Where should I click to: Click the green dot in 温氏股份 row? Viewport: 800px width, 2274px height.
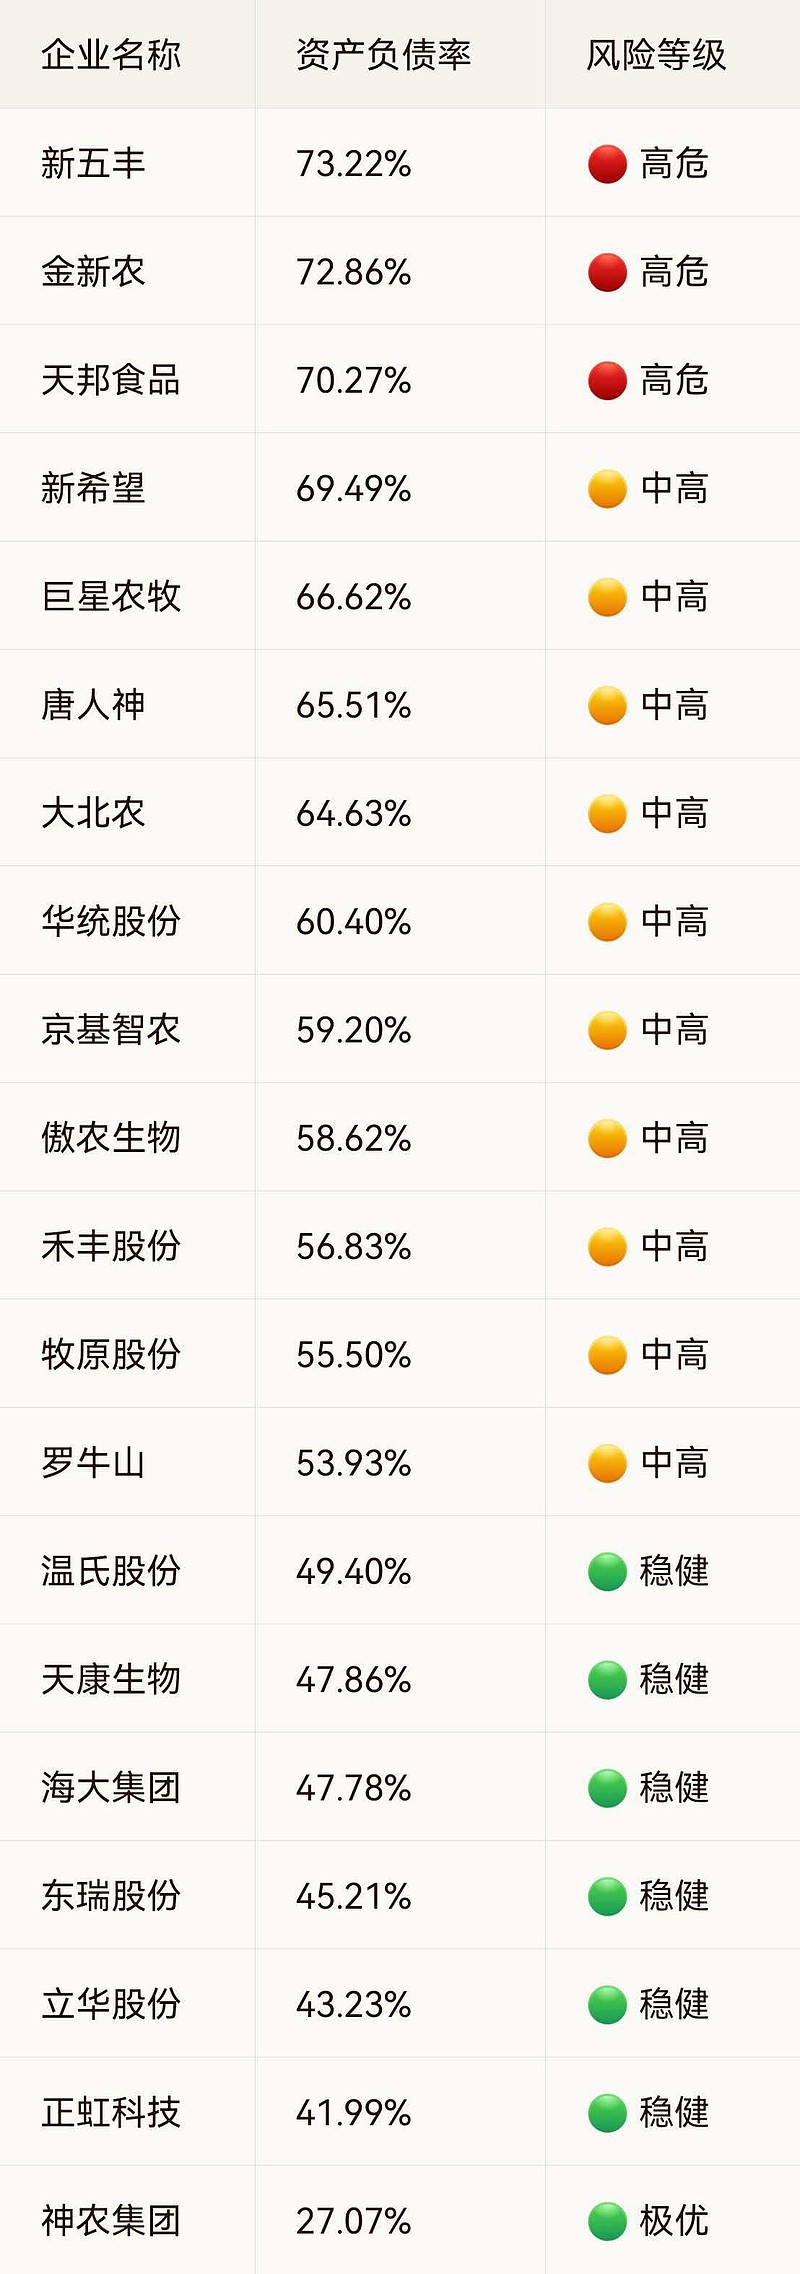607,1571
